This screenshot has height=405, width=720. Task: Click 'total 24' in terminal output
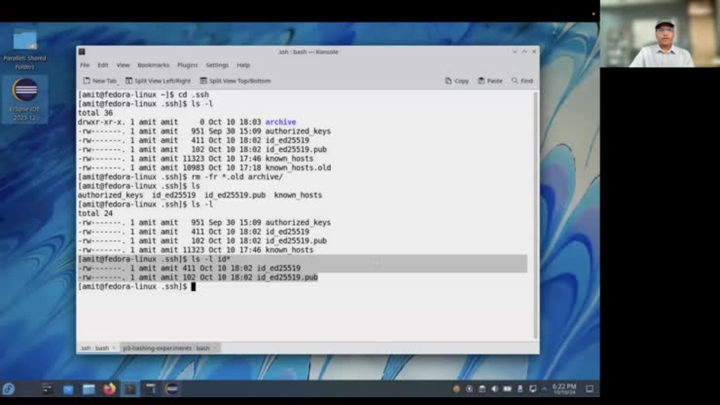coord(95,214)
